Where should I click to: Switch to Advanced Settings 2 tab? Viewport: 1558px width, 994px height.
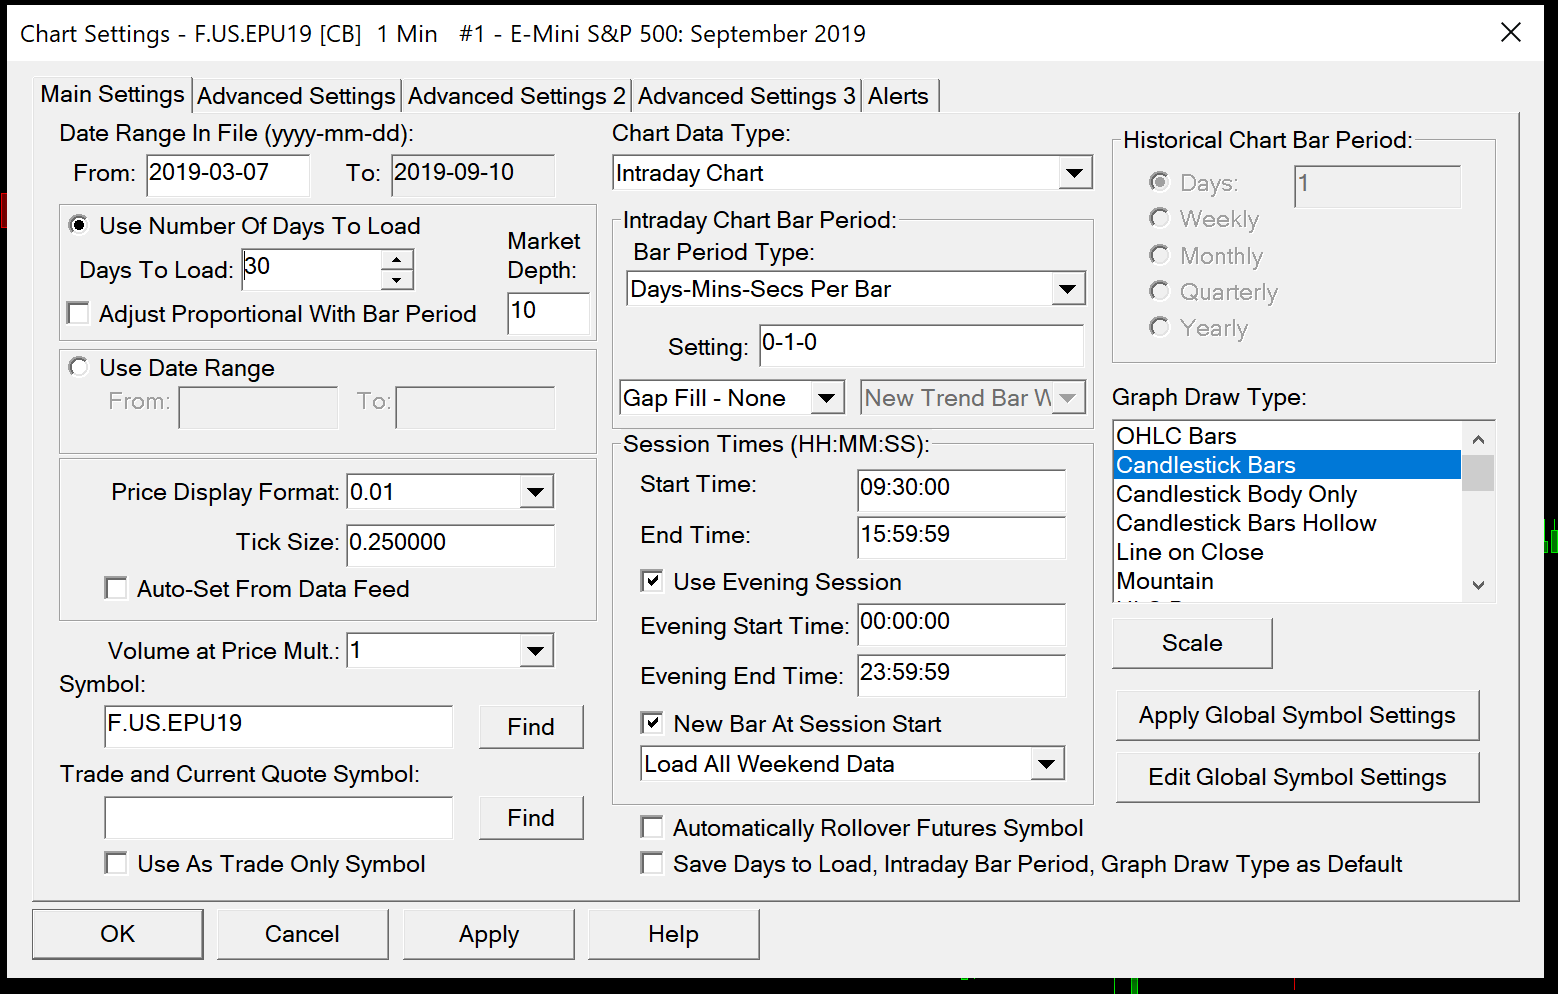tap(516, 96)
